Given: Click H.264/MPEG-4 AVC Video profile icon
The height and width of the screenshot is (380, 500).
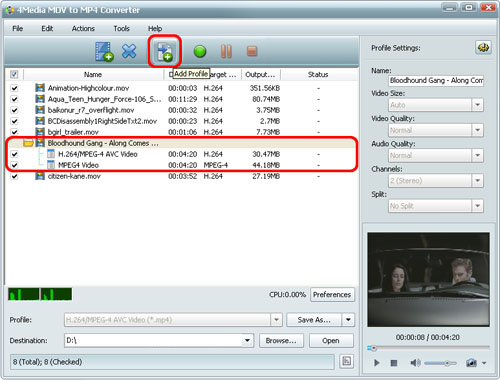Looking at the screenshot, I should click(x=51, y=154).
